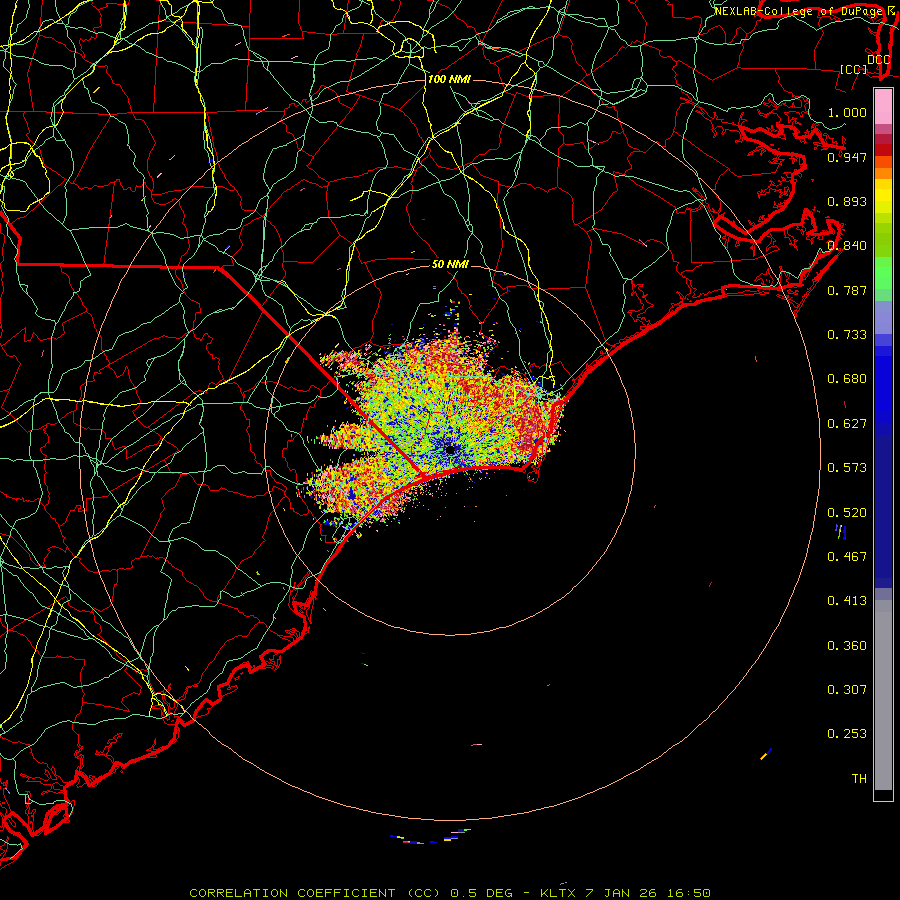This screenshot has width=900, height=900.
Task: Click the NEXLAB-College of DuPage header text
Action: tap(798, 11)
